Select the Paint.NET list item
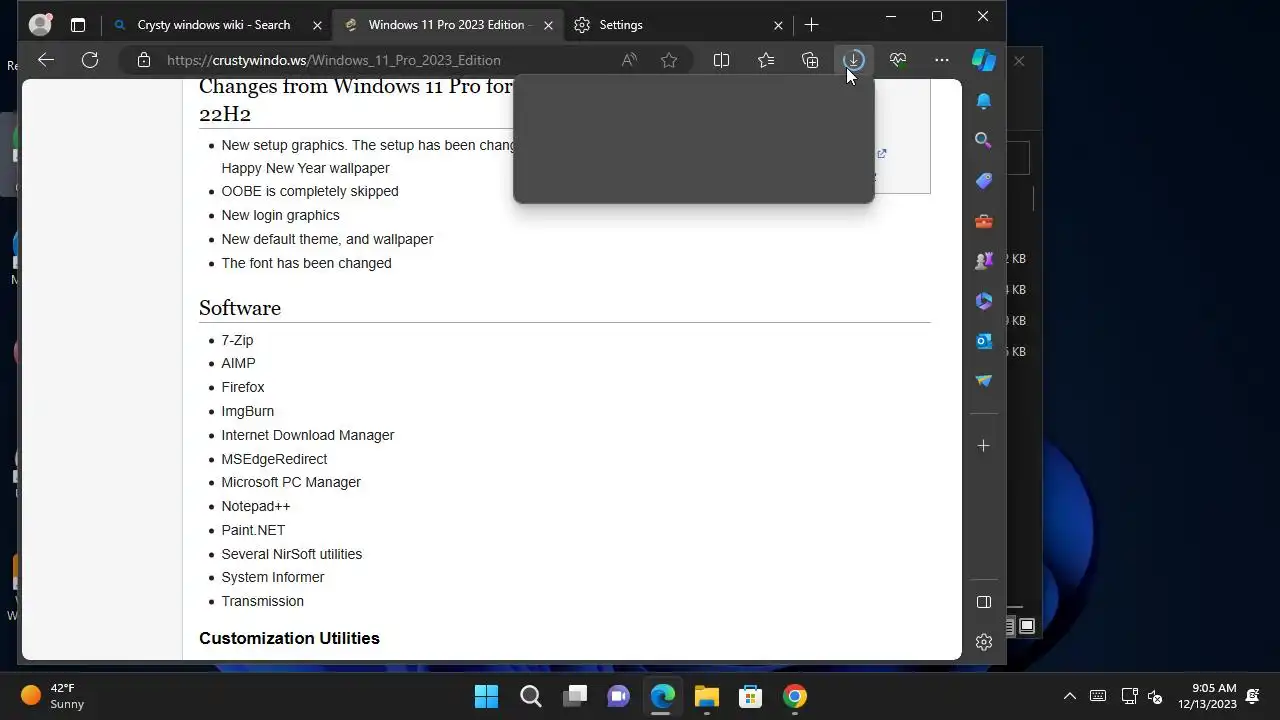 click(x=253, y=530)
